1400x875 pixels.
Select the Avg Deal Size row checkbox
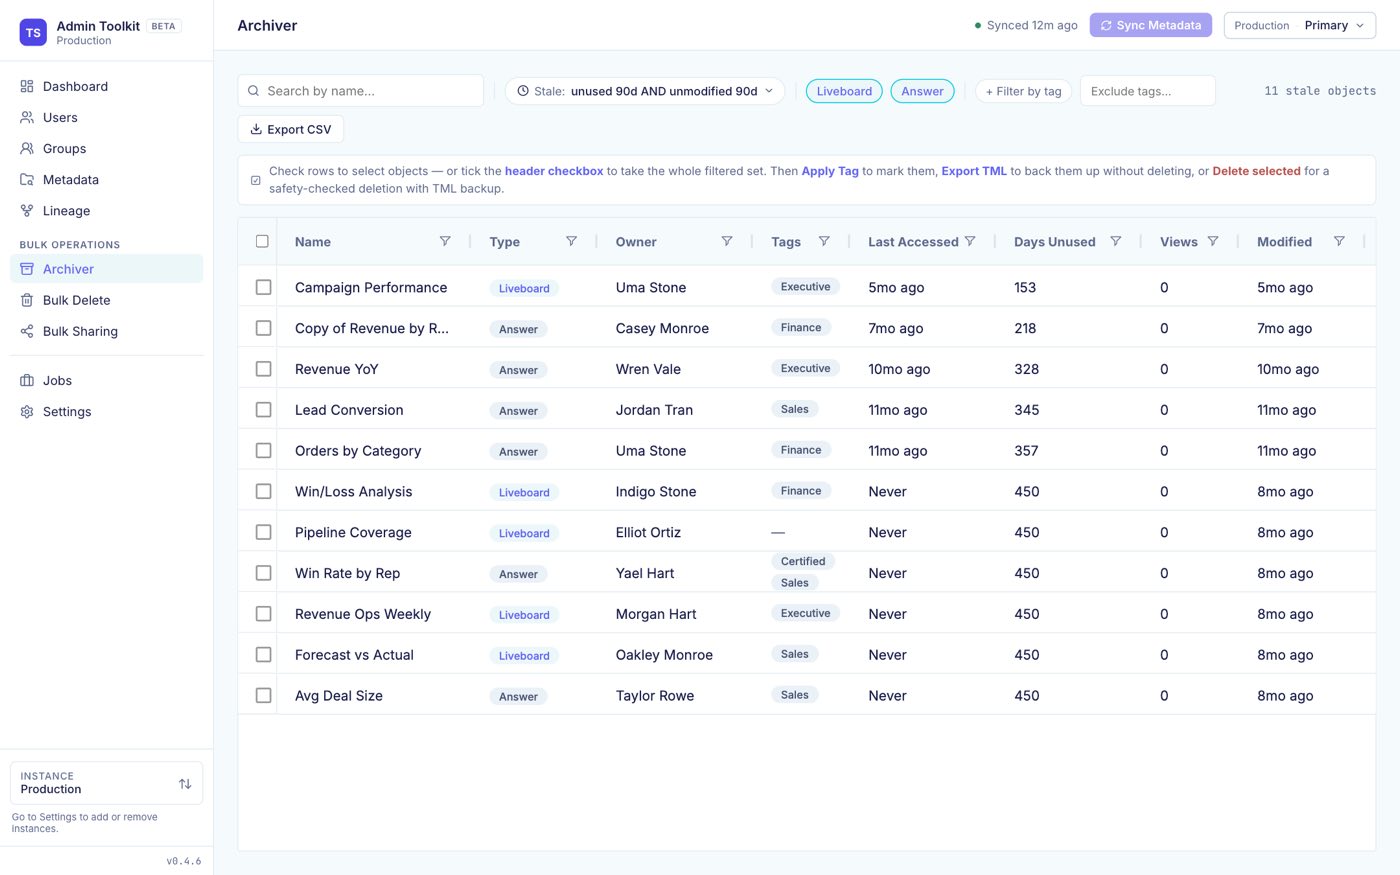tap(263, 695)
